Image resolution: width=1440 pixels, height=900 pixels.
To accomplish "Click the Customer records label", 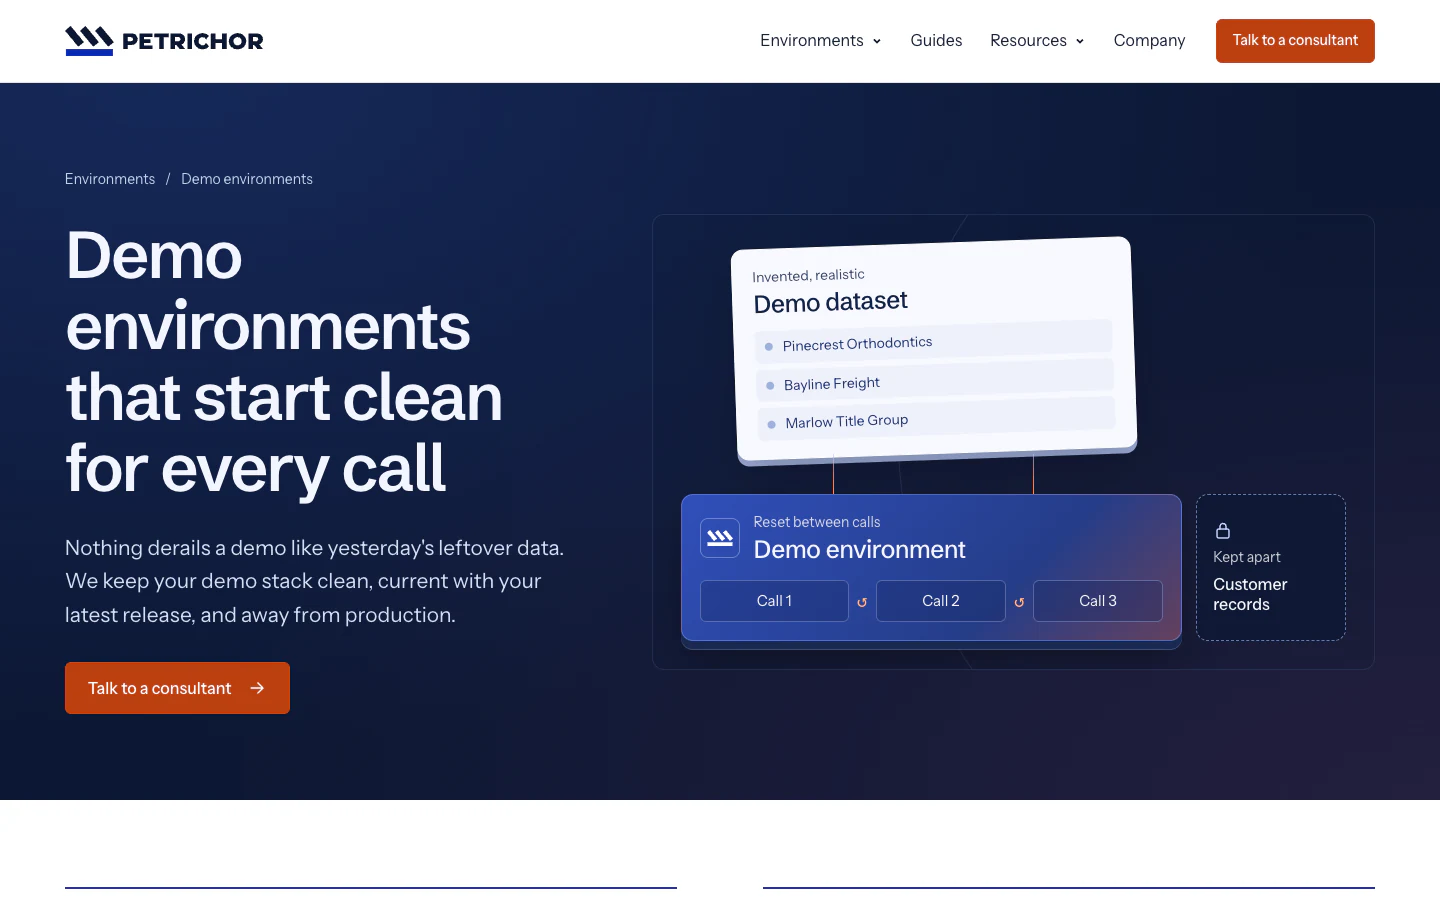I will pyautogui.click(x=1250, y=594).
